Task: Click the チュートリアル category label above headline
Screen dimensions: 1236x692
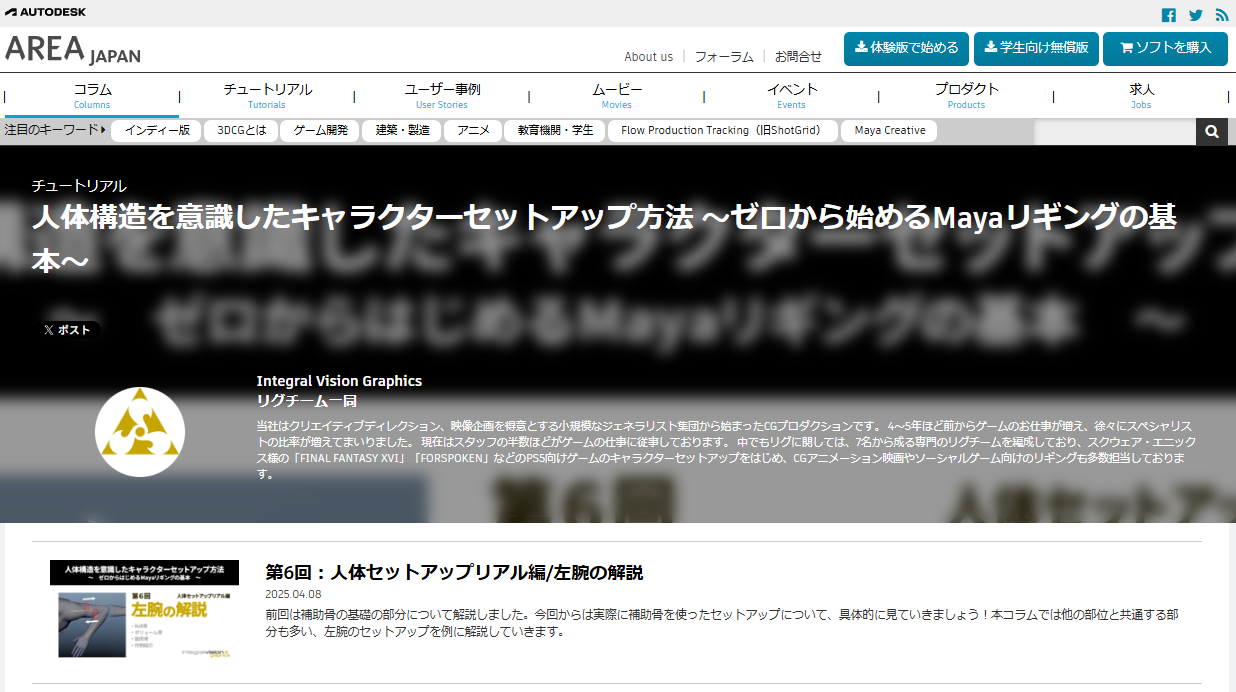Action: [x=79, y=186]
